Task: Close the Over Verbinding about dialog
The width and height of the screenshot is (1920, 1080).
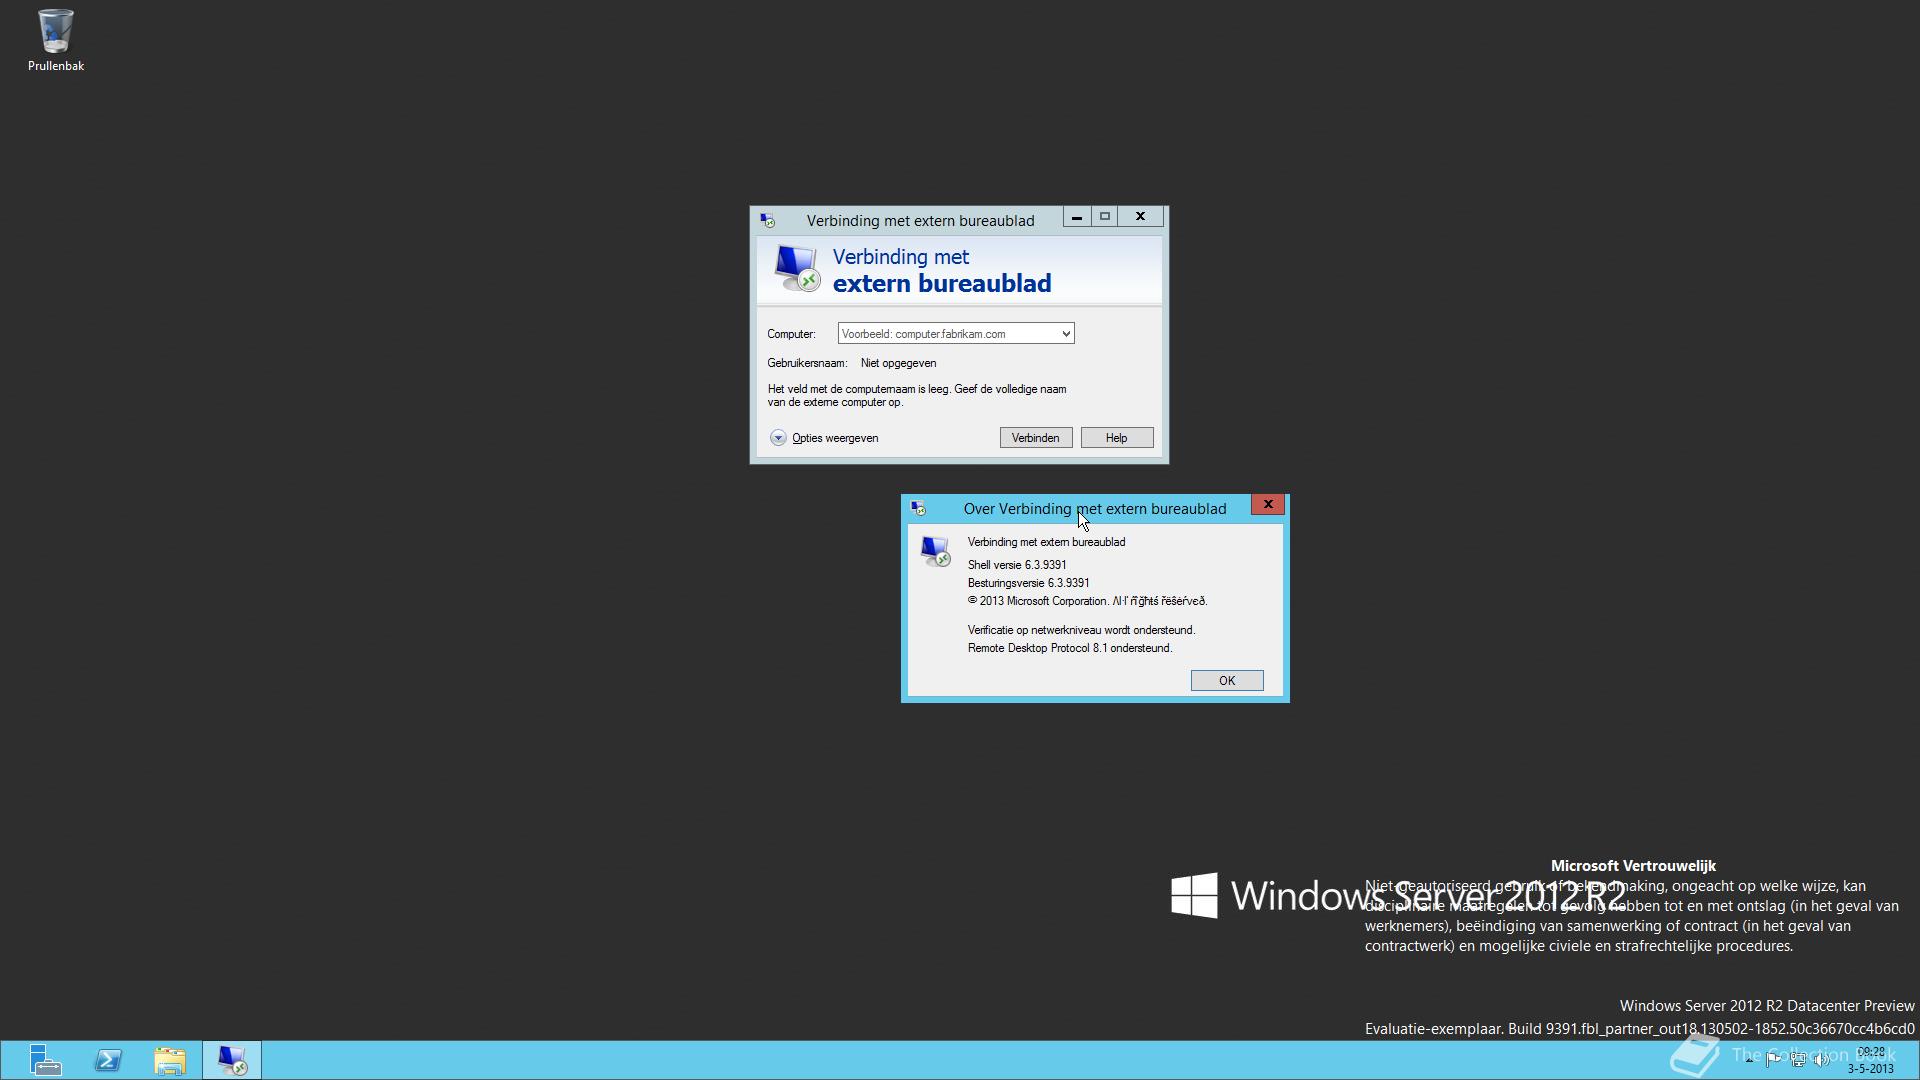Action: (x=1268, y=504)
